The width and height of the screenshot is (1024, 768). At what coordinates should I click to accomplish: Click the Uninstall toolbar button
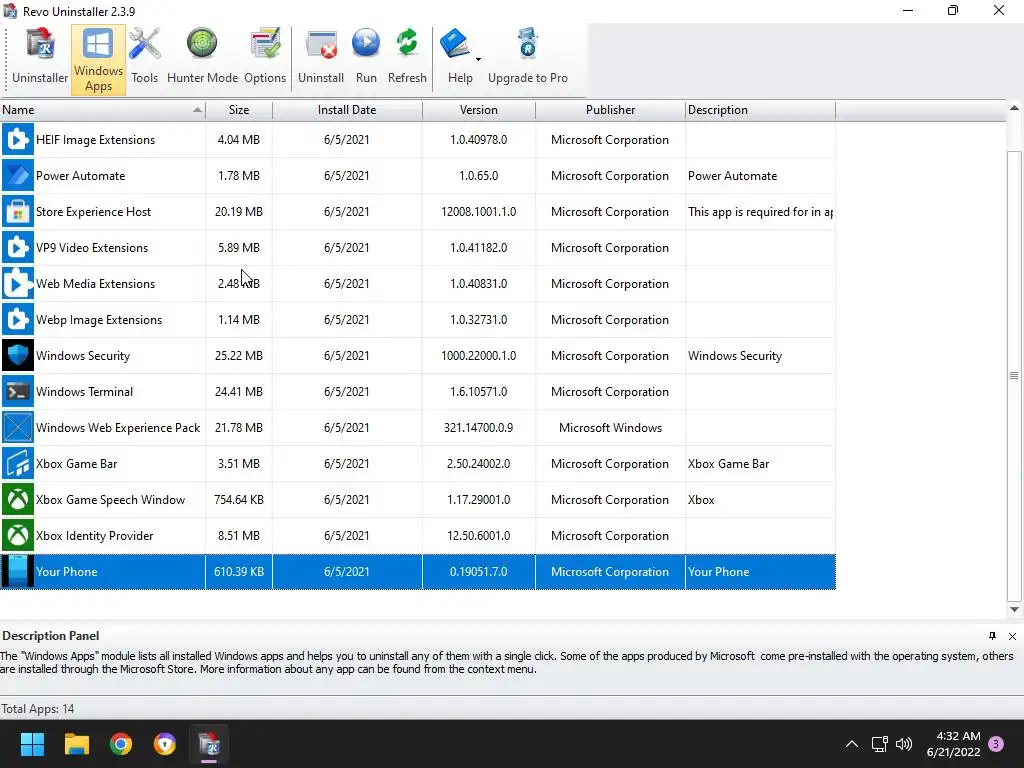pos(321,59)
